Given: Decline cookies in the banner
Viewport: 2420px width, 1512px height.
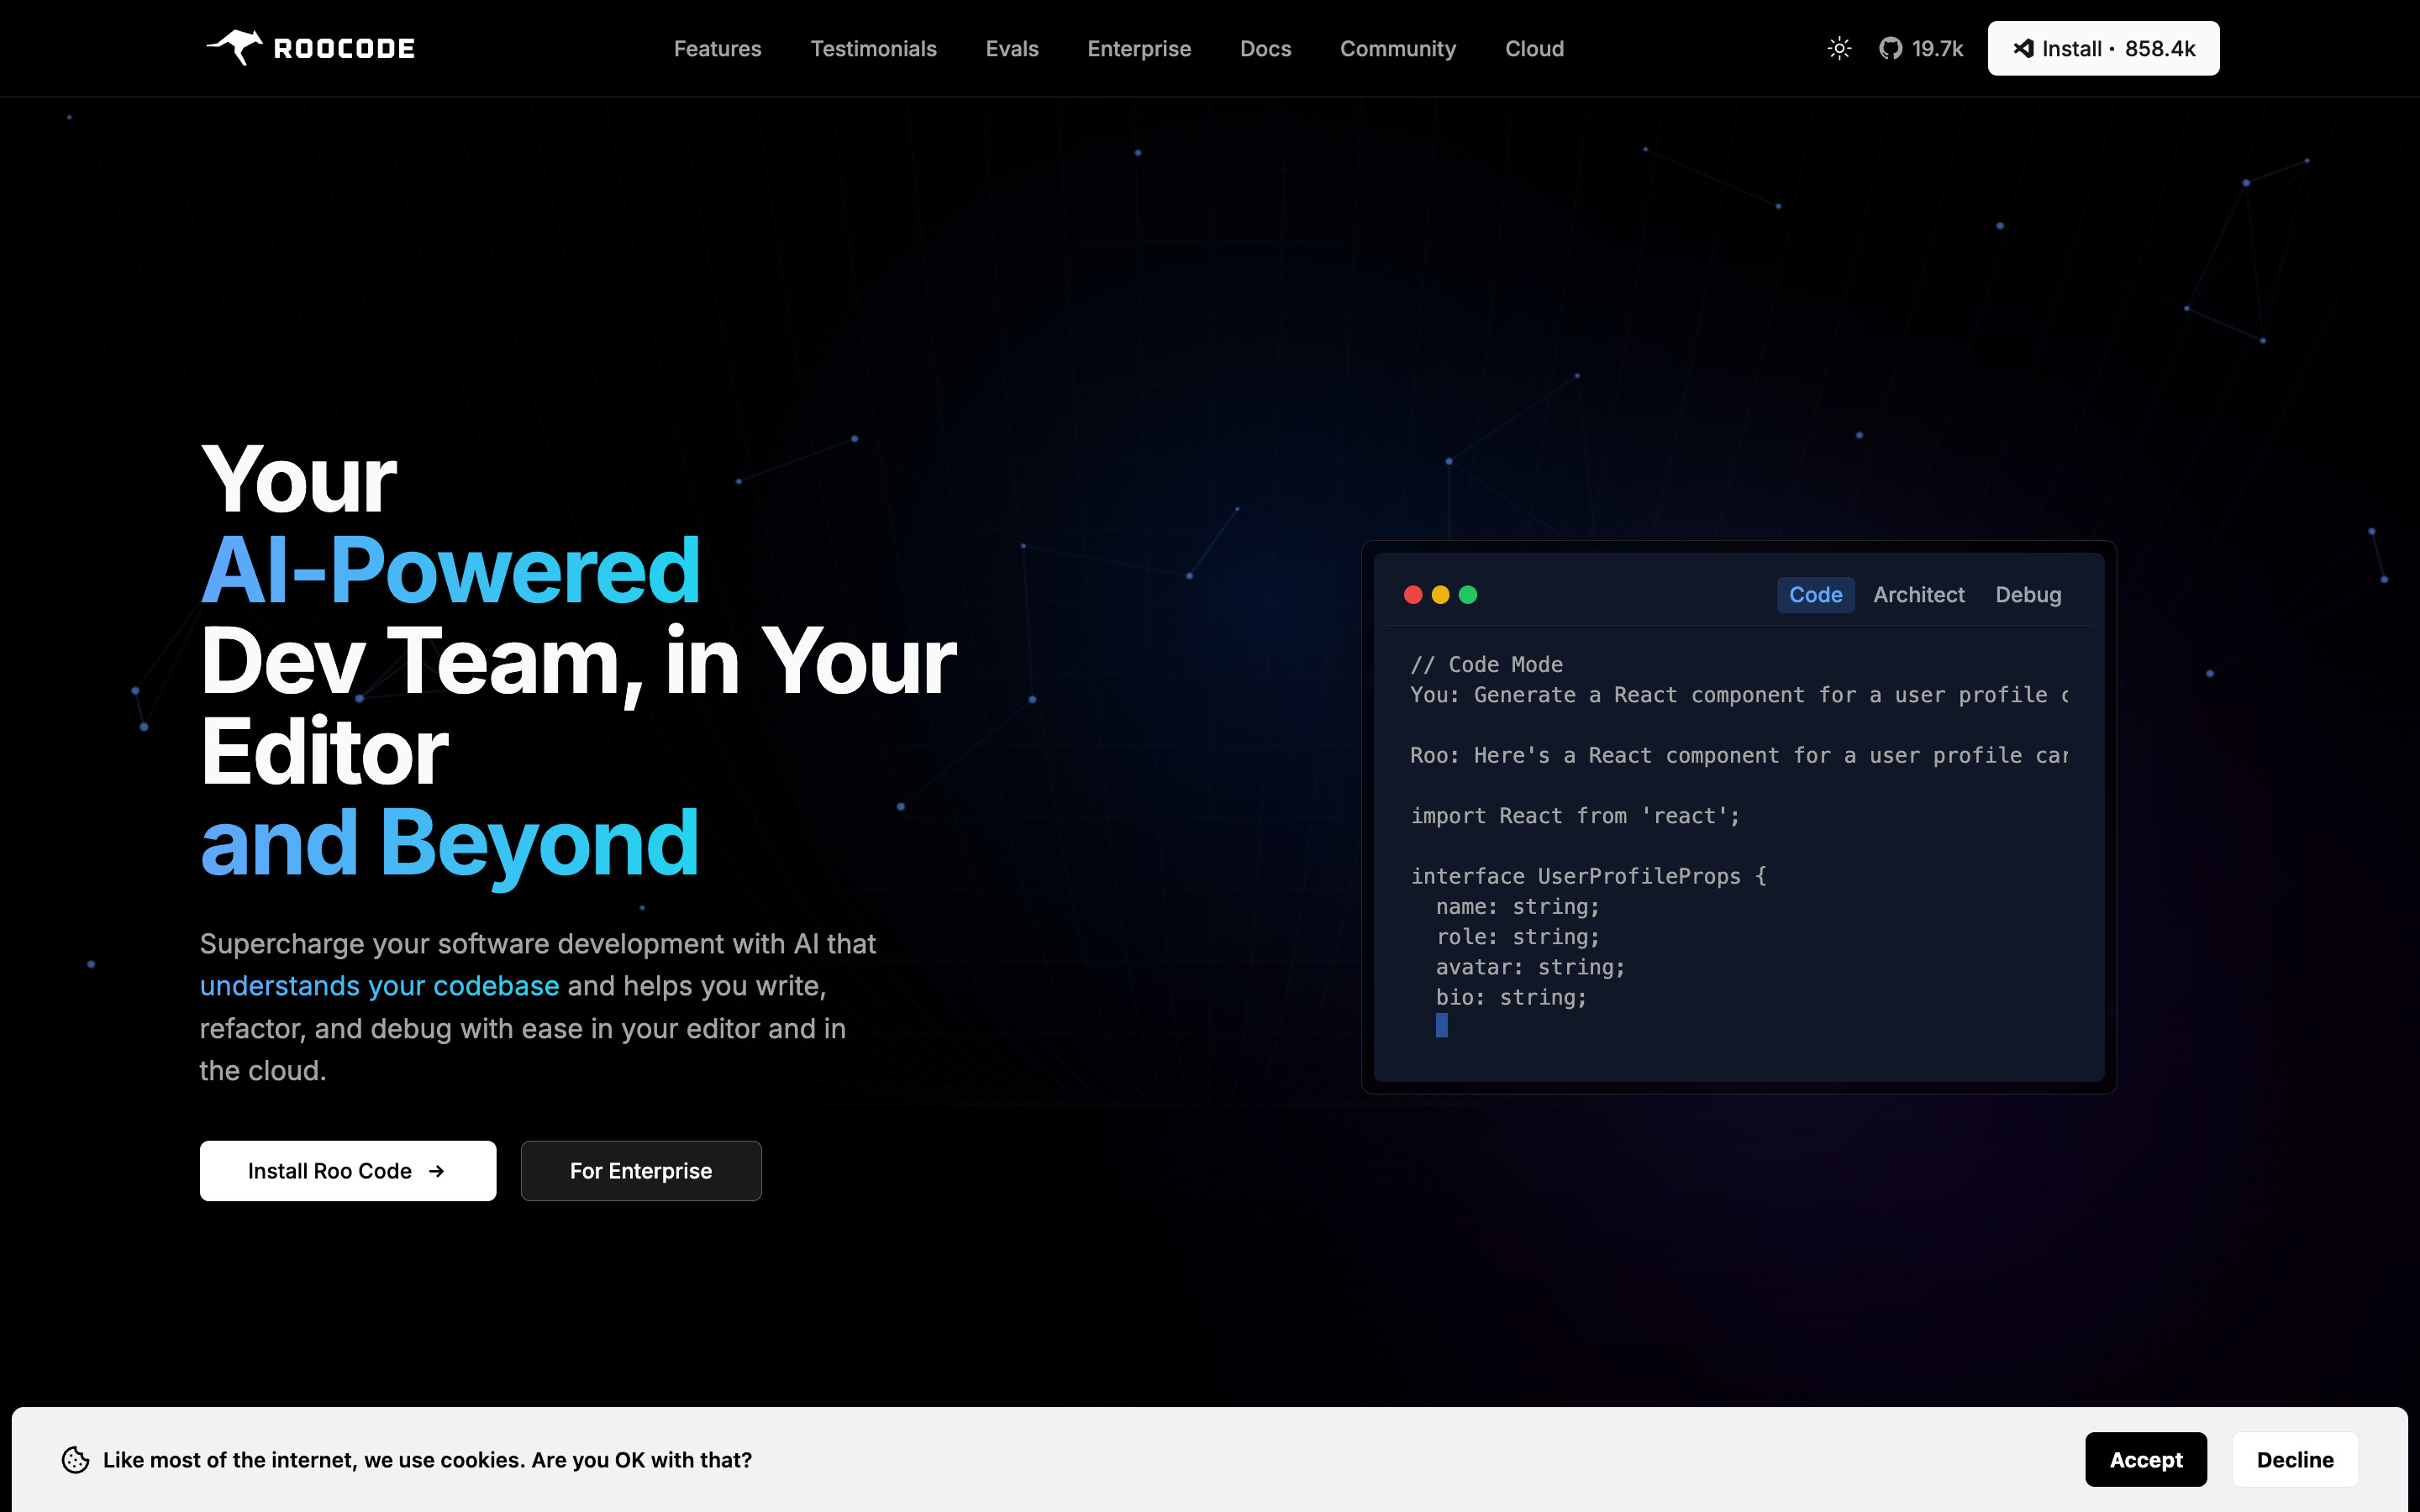Looking at the screenshot, I should 2294,1459.
